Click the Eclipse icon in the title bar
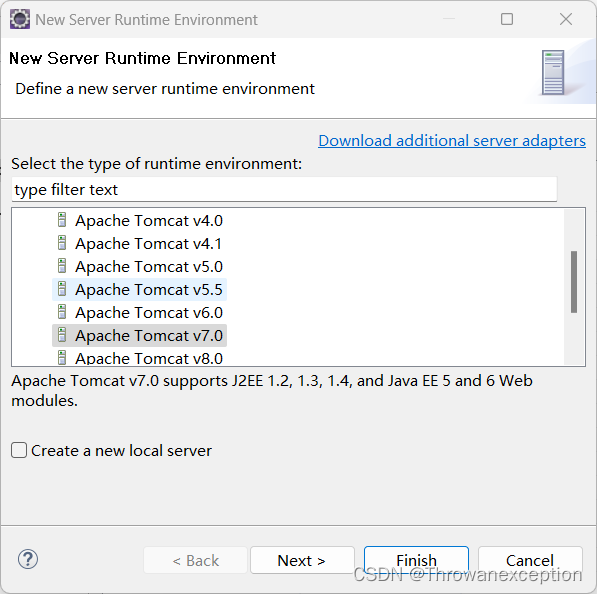Viewport: 597px width, 594px height. [x=20, y=19]
